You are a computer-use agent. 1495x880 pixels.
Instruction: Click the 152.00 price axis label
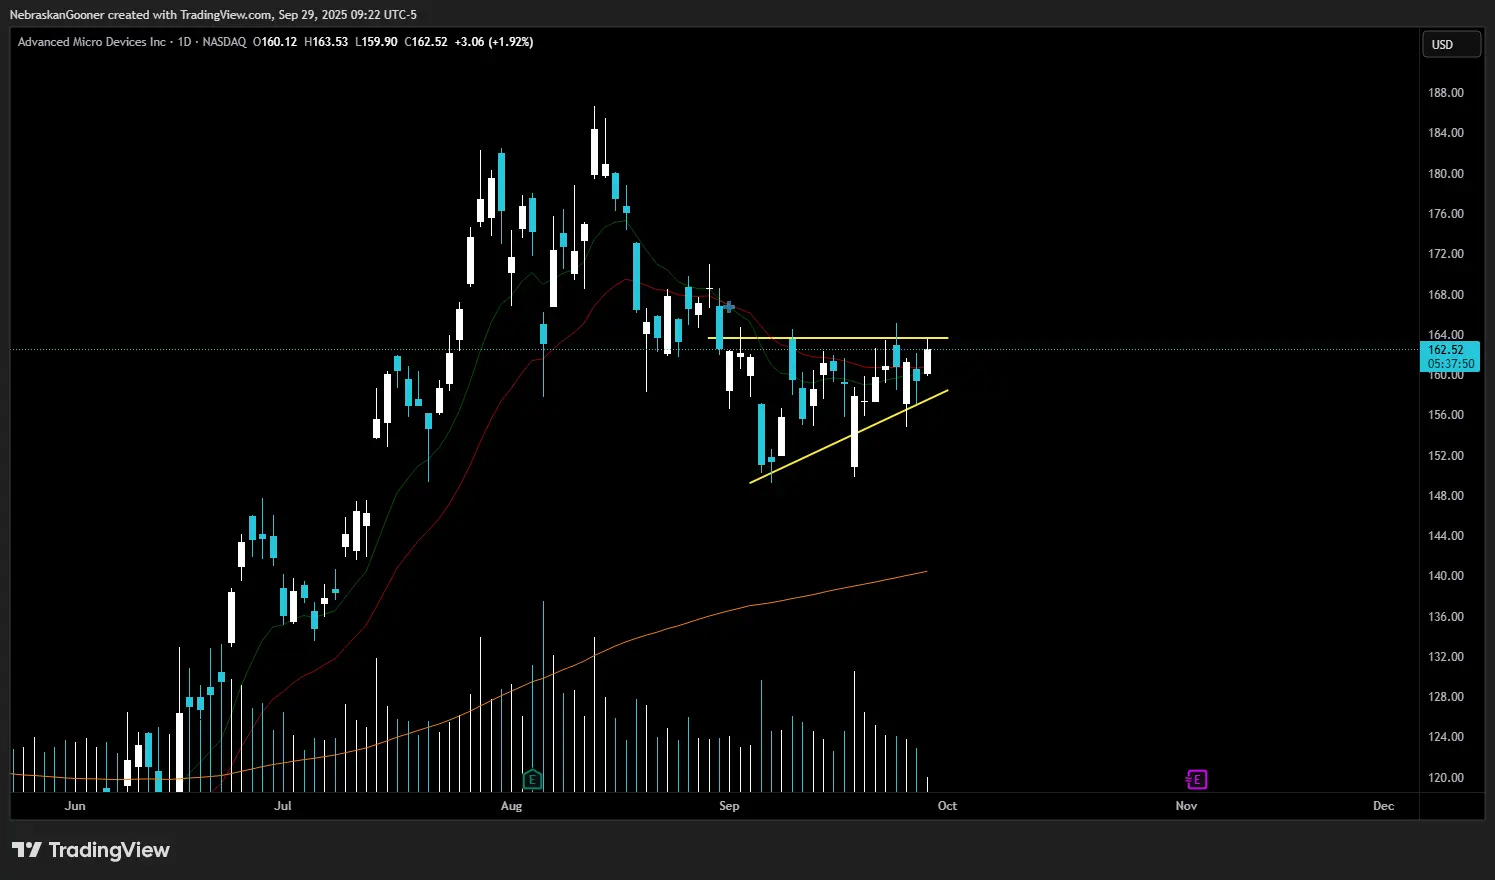coord(1445,456)
